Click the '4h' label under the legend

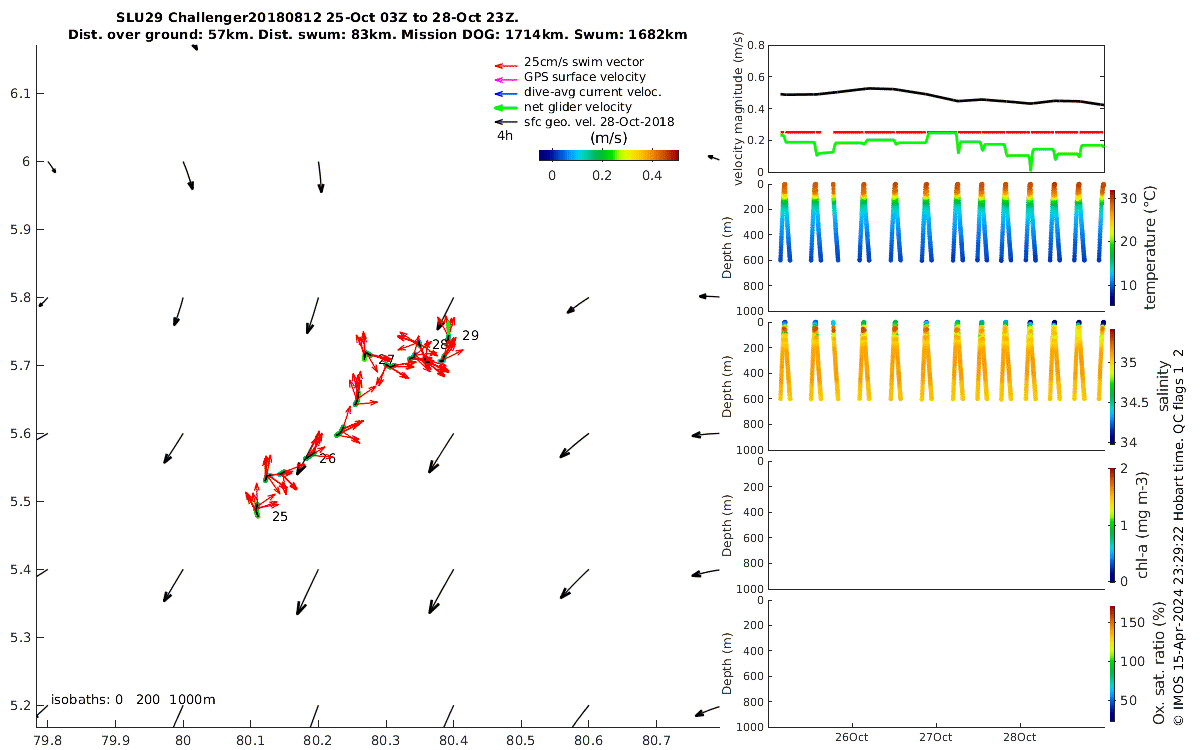coord(505,136)
